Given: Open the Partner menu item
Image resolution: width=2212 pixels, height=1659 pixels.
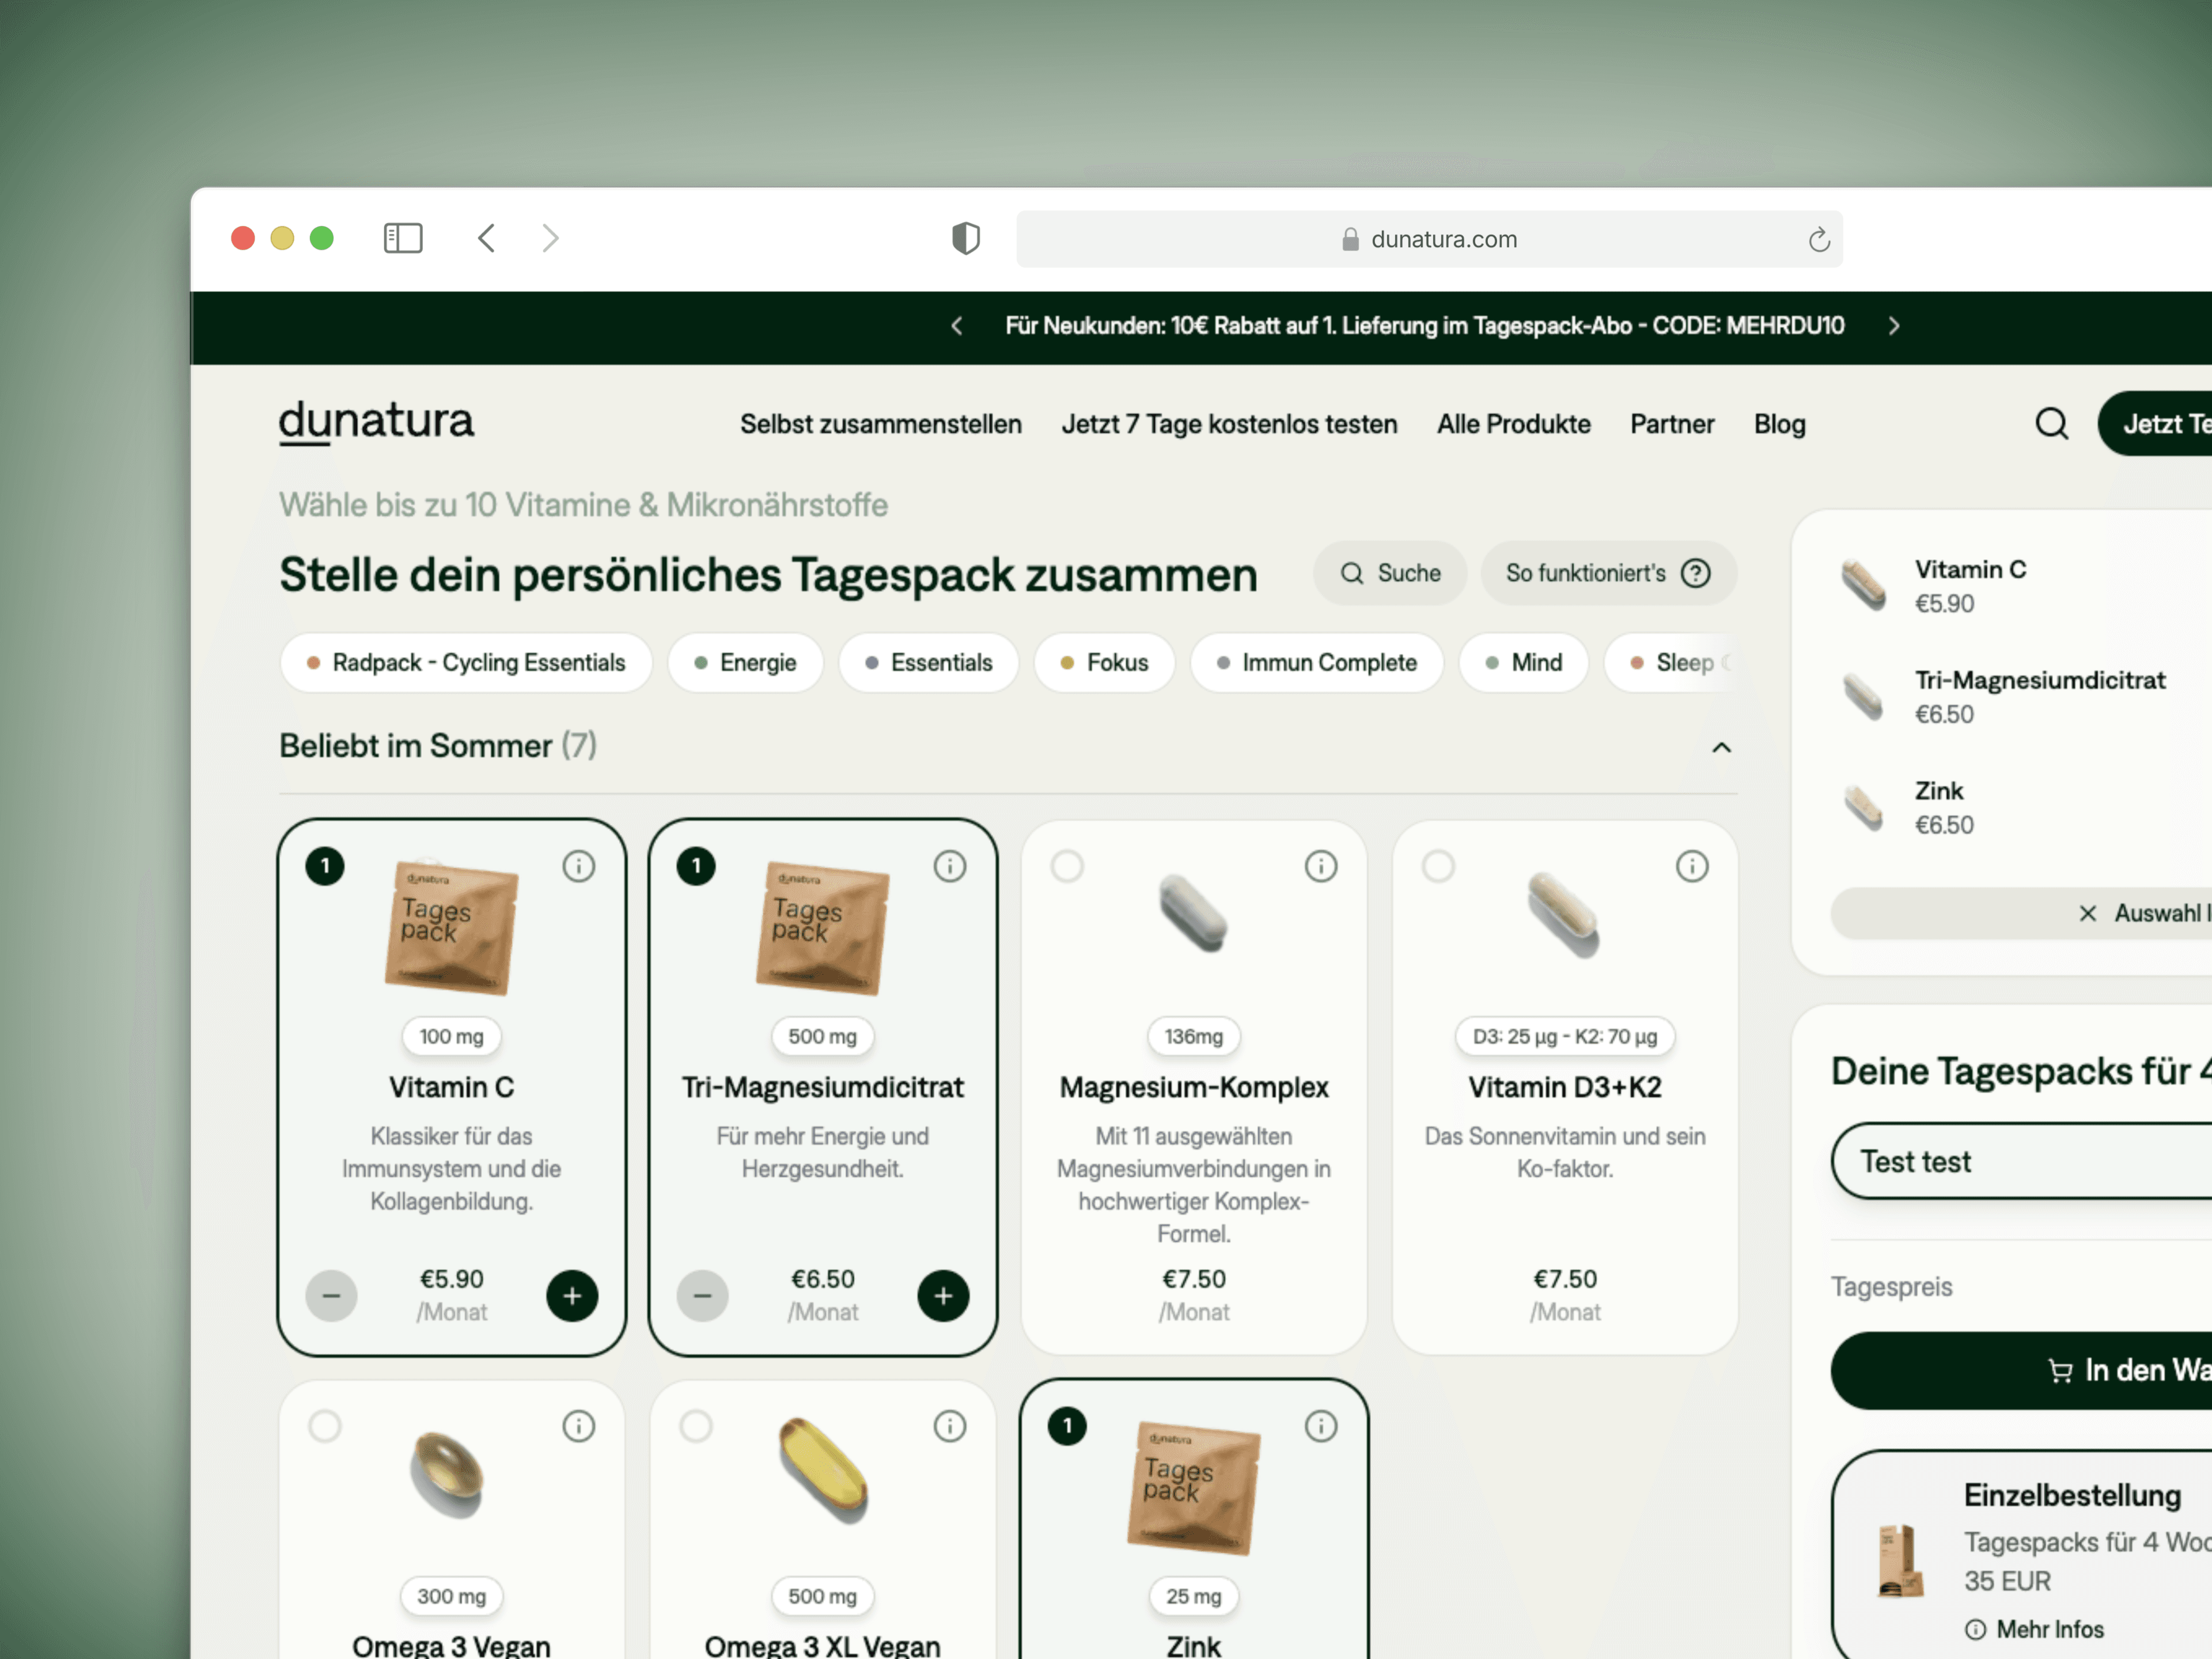Looking at the screenshot, I should (1671, 424).
